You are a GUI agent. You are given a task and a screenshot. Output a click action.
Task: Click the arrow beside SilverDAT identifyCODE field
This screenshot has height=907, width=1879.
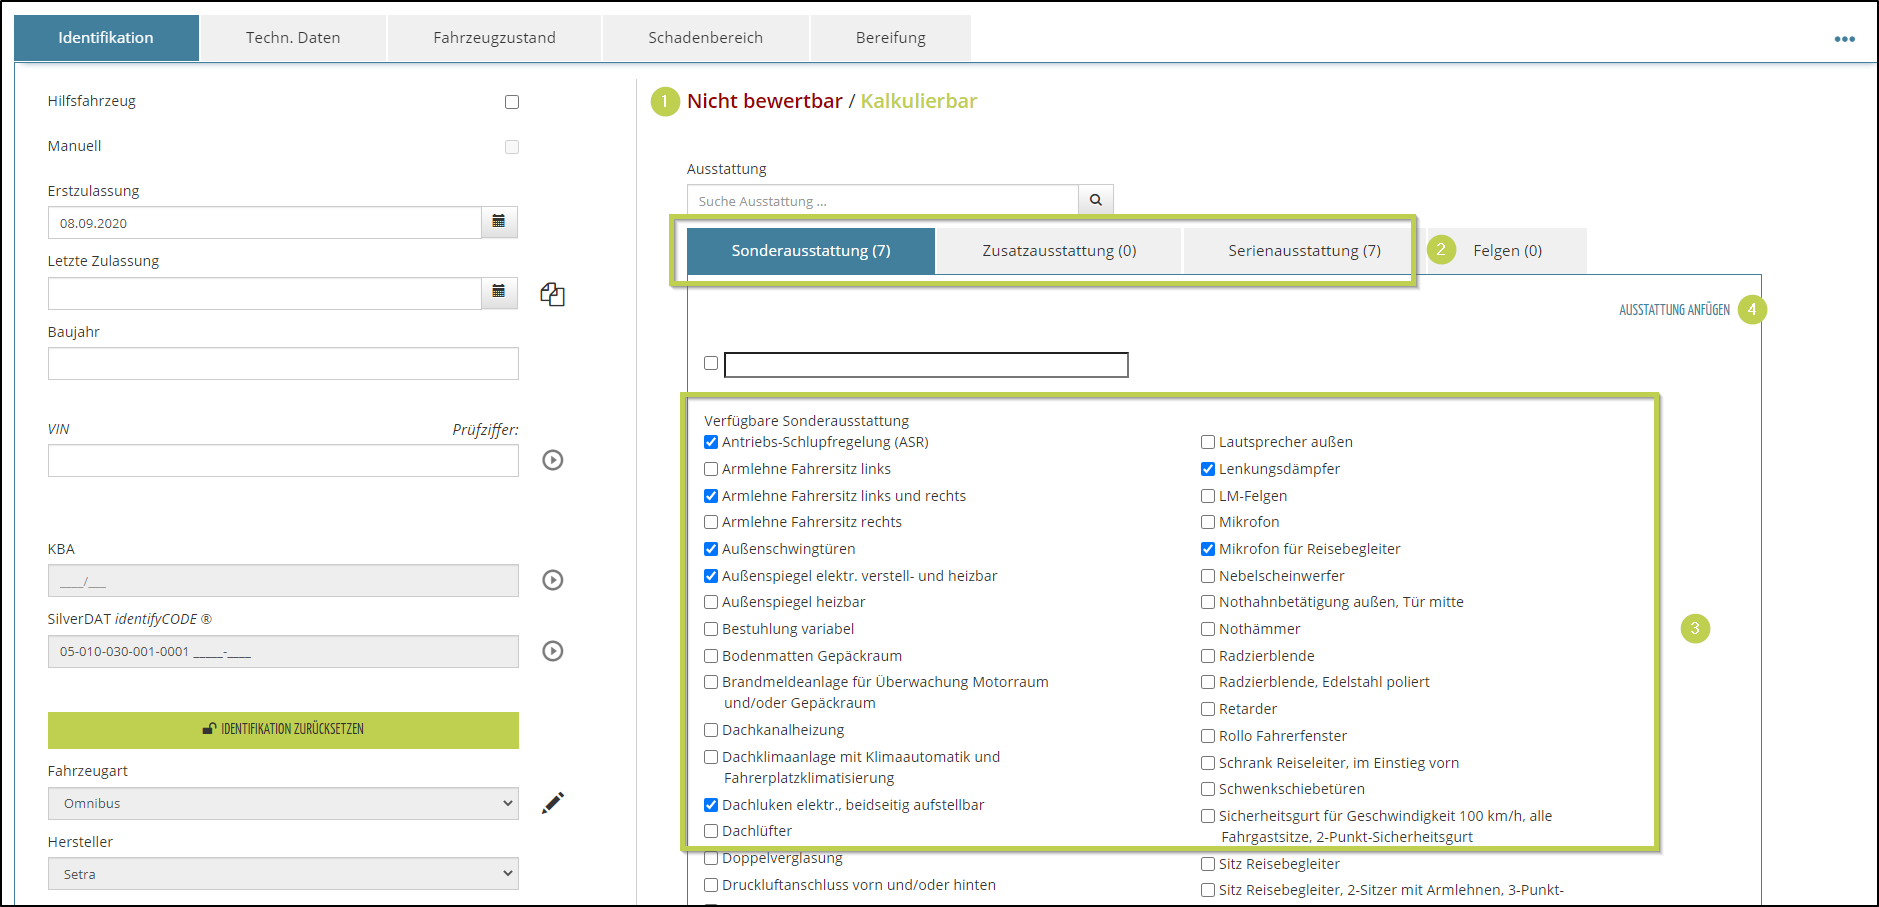[x=553, y=651]
